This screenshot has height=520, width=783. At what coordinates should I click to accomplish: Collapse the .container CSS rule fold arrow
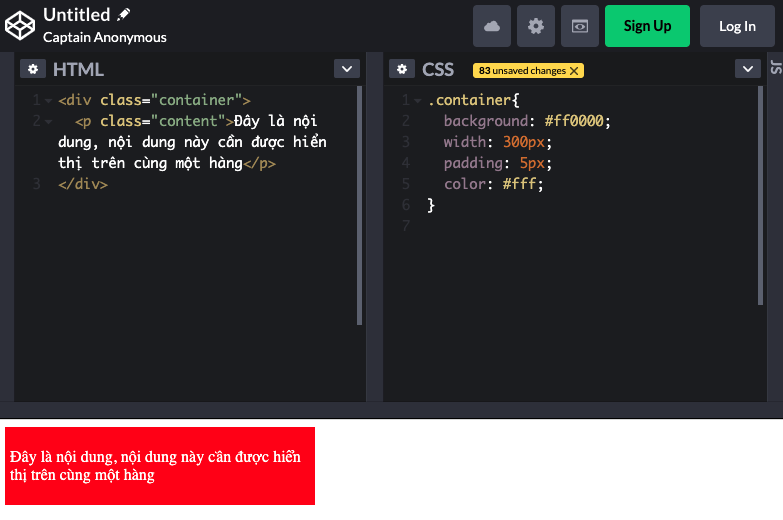(417, 100)
